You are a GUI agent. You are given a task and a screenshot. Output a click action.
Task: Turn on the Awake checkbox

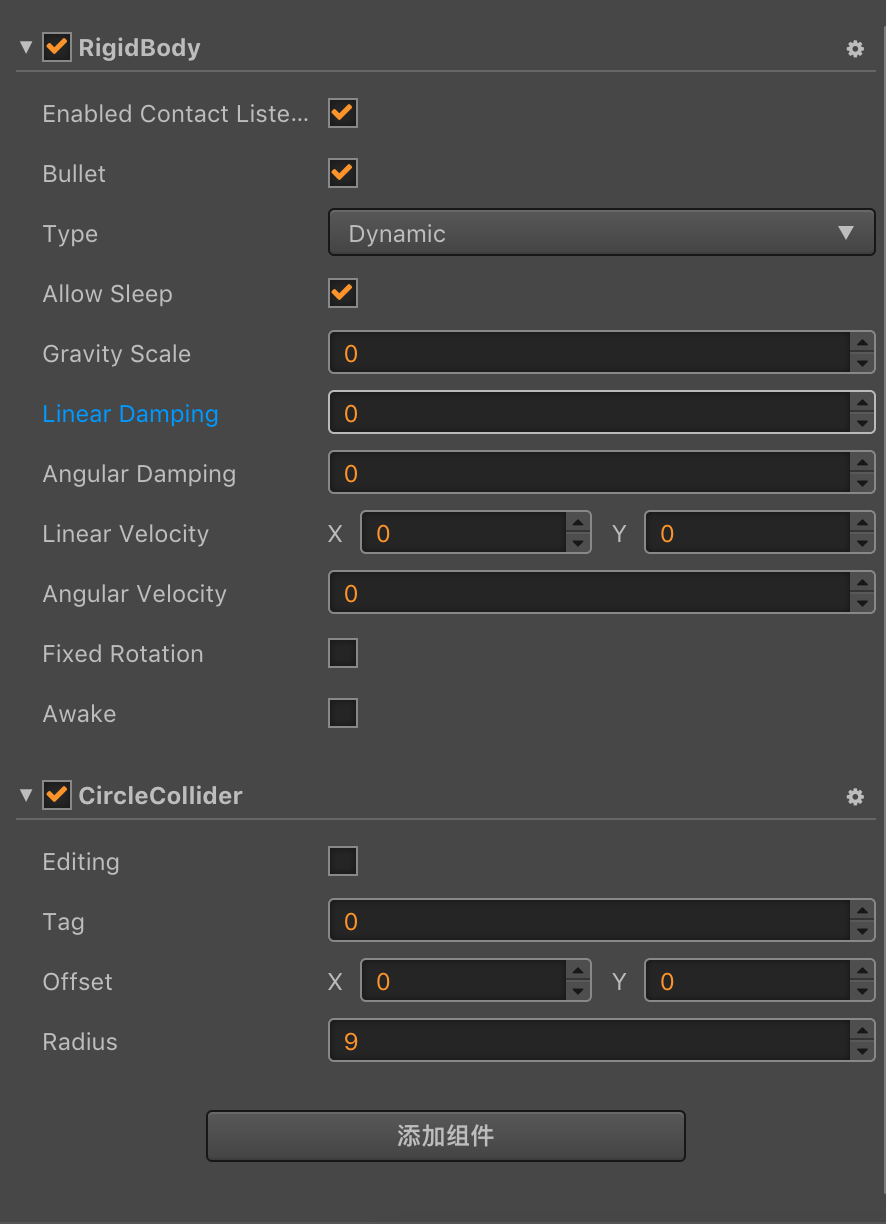click(343, 713)
